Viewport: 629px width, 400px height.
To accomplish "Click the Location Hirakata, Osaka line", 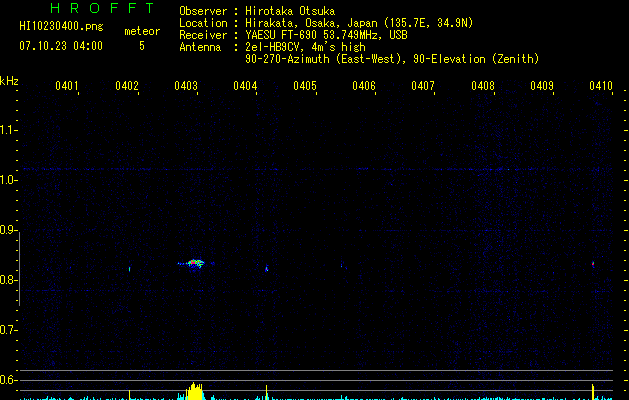I will pyautogui.click(x=326, y=23).
